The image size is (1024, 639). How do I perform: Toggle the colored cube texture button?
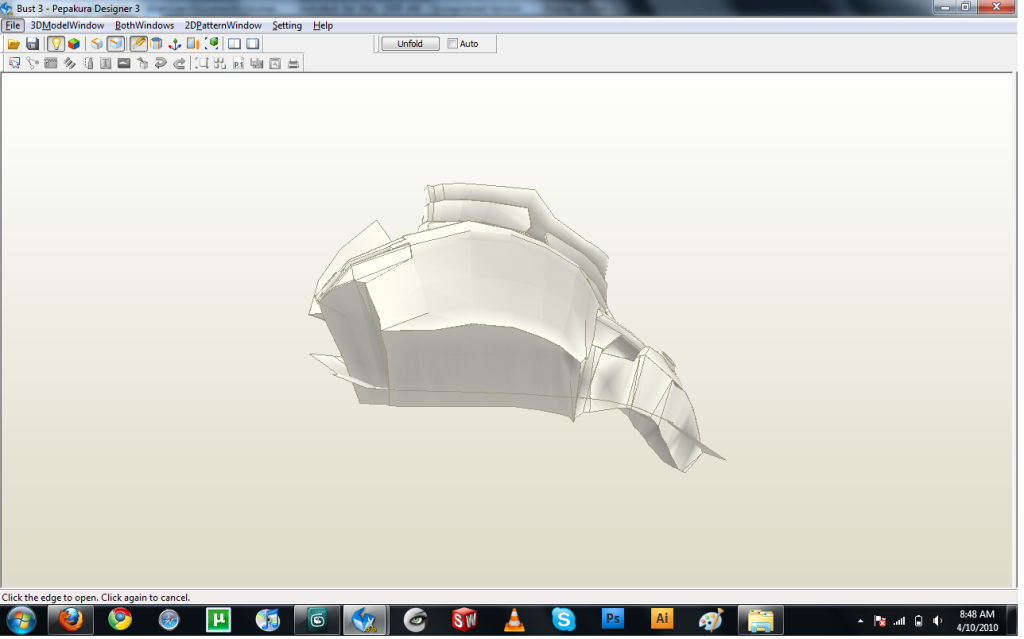74,44
